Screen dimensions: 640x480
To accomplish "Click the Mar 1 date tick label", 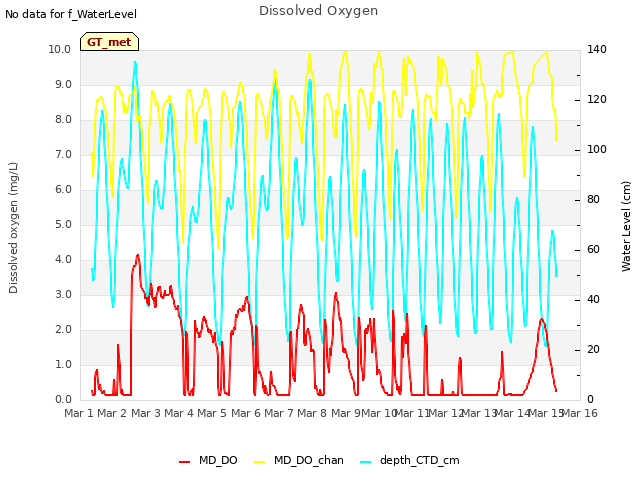I will click(79, 413).
